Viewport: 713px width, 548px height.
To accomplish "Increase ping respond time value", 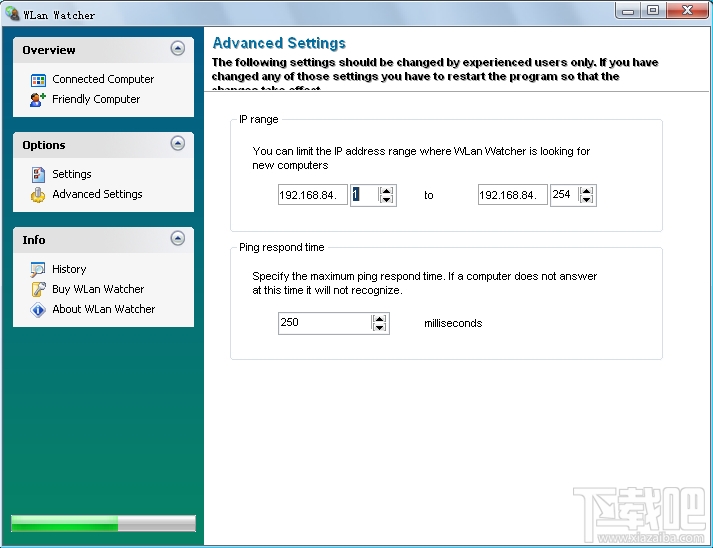I will click(379, 319).
